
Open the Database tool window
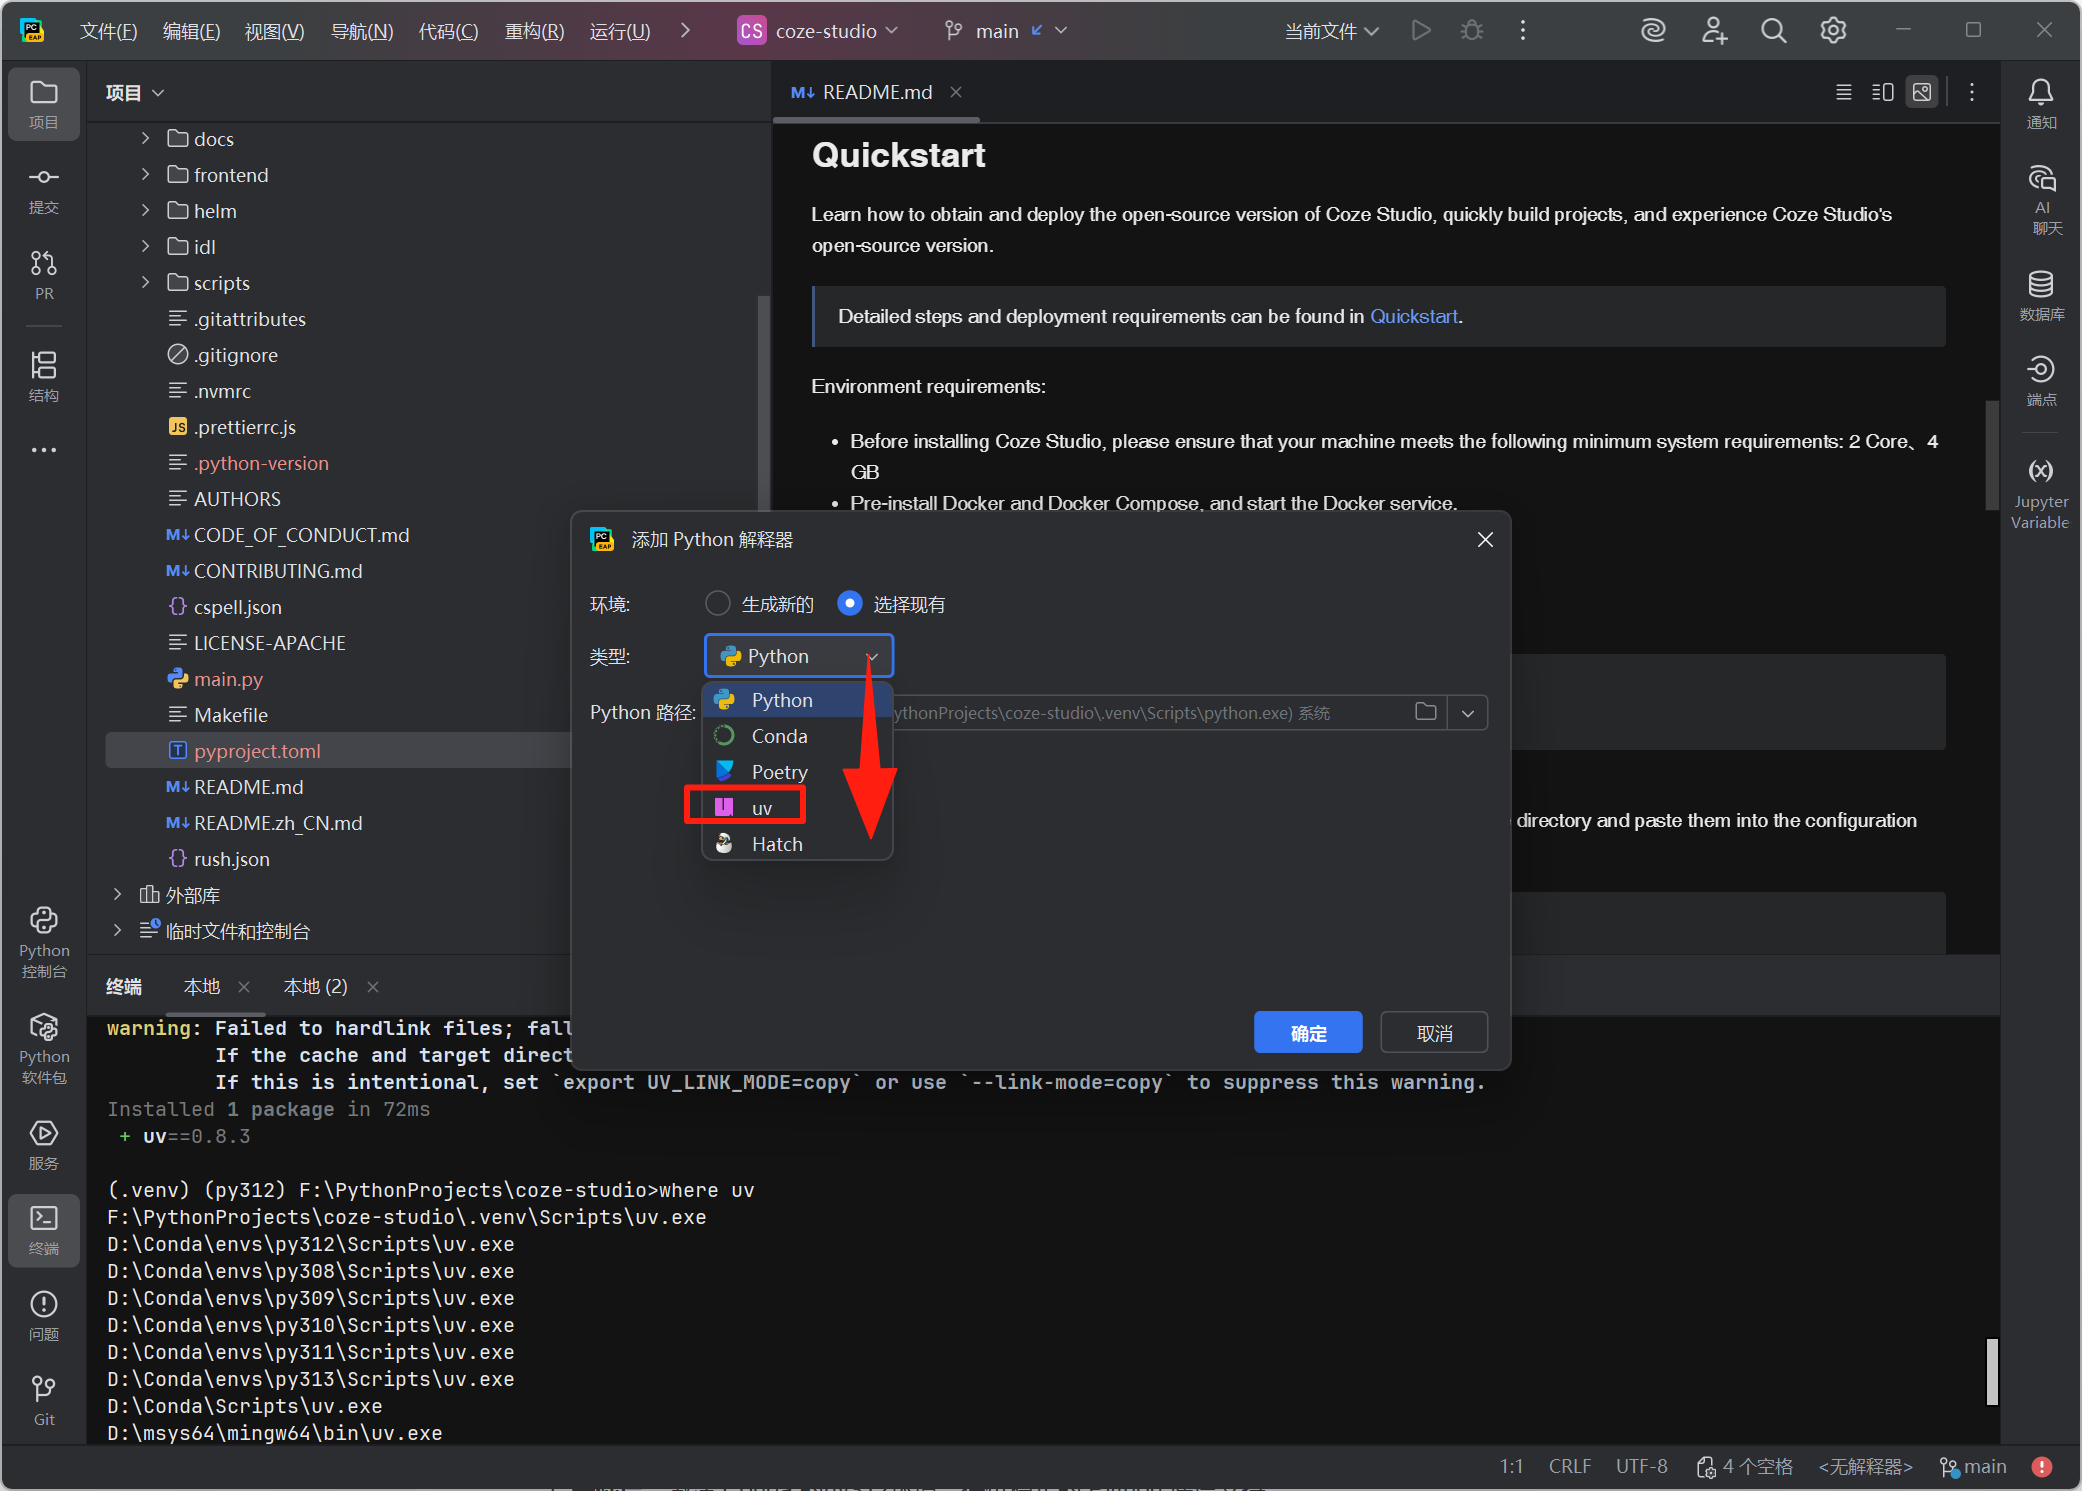click(2041, 295)
